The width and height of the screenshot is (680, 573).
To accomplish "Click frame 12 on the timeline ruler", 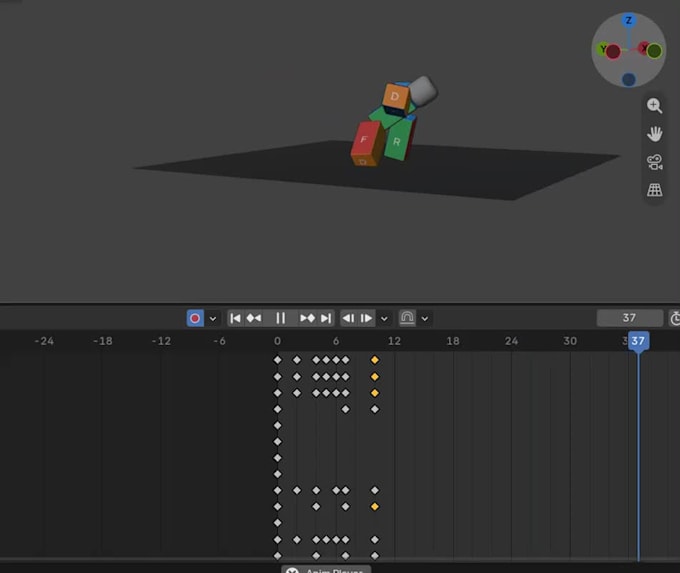I will pyautogui.click(x=394, y=341).
